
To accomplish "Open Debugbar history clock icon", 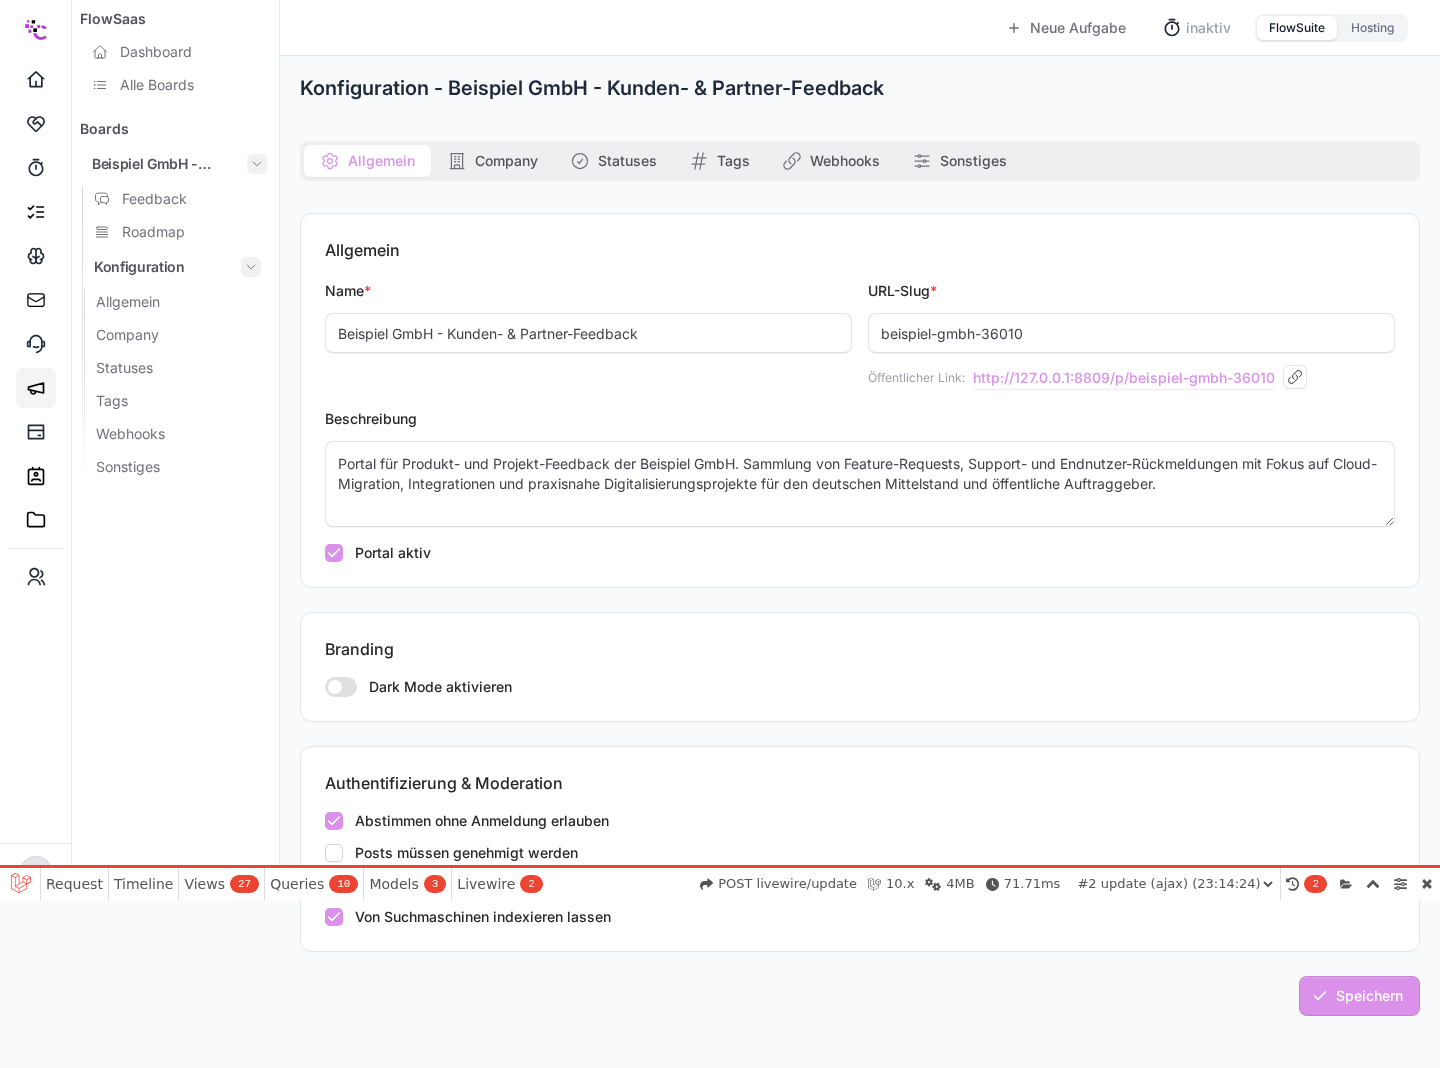I will 1292,884.
